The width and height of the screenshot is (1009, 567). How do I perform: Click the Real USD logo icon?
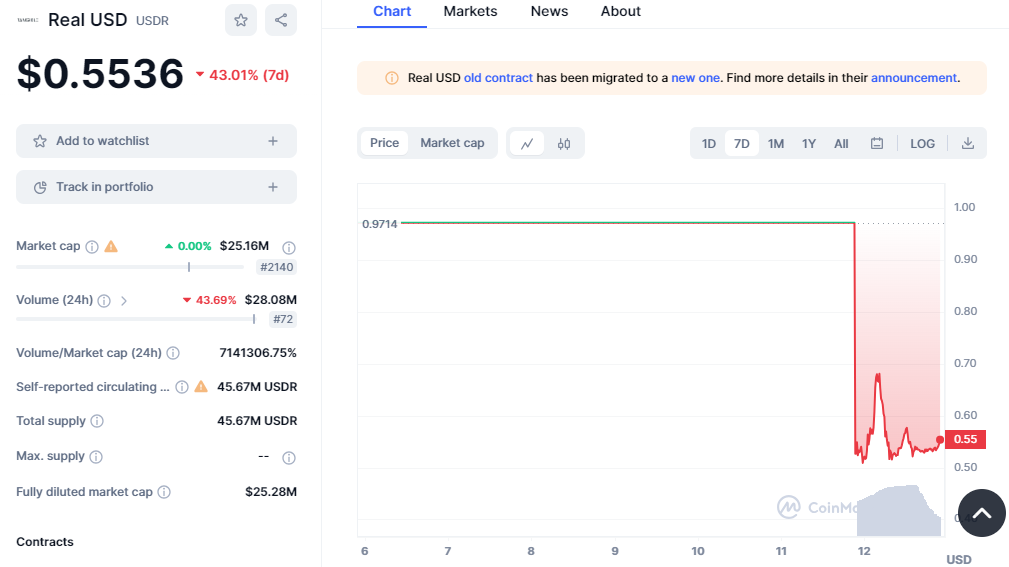pyautogui.click(x=28, y=20)
